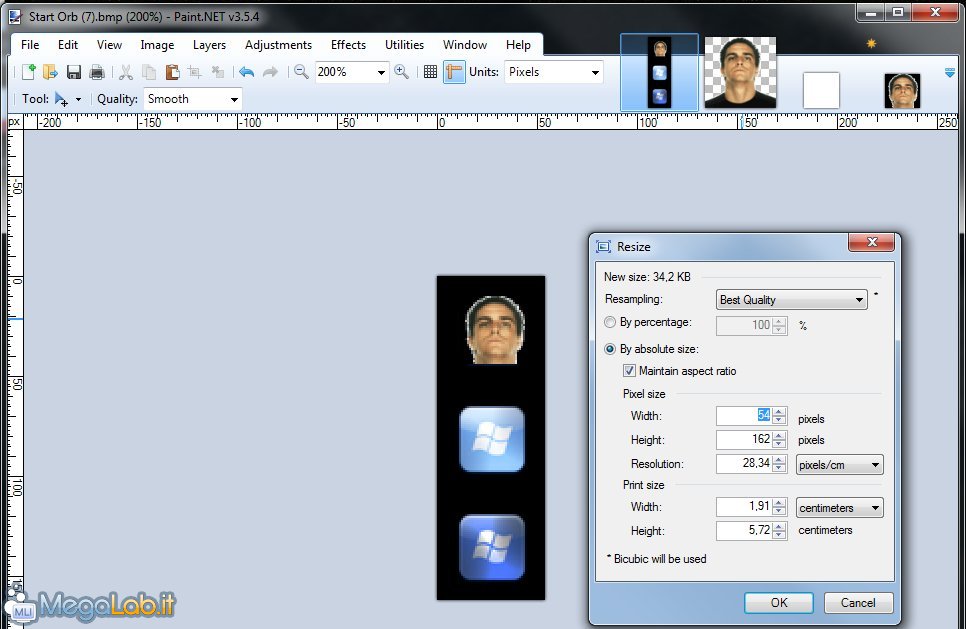Select the small black portrait thumbnail
The image size is (966, 629).
902,91
